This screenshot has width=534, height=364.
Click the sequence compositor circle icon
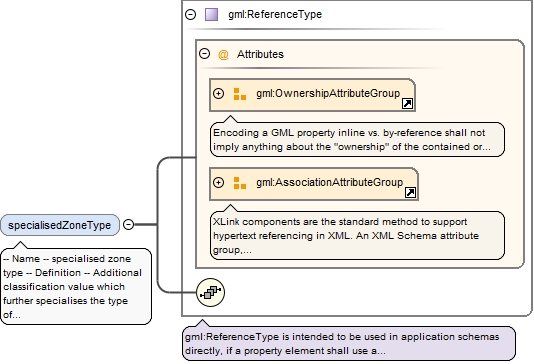210,292
